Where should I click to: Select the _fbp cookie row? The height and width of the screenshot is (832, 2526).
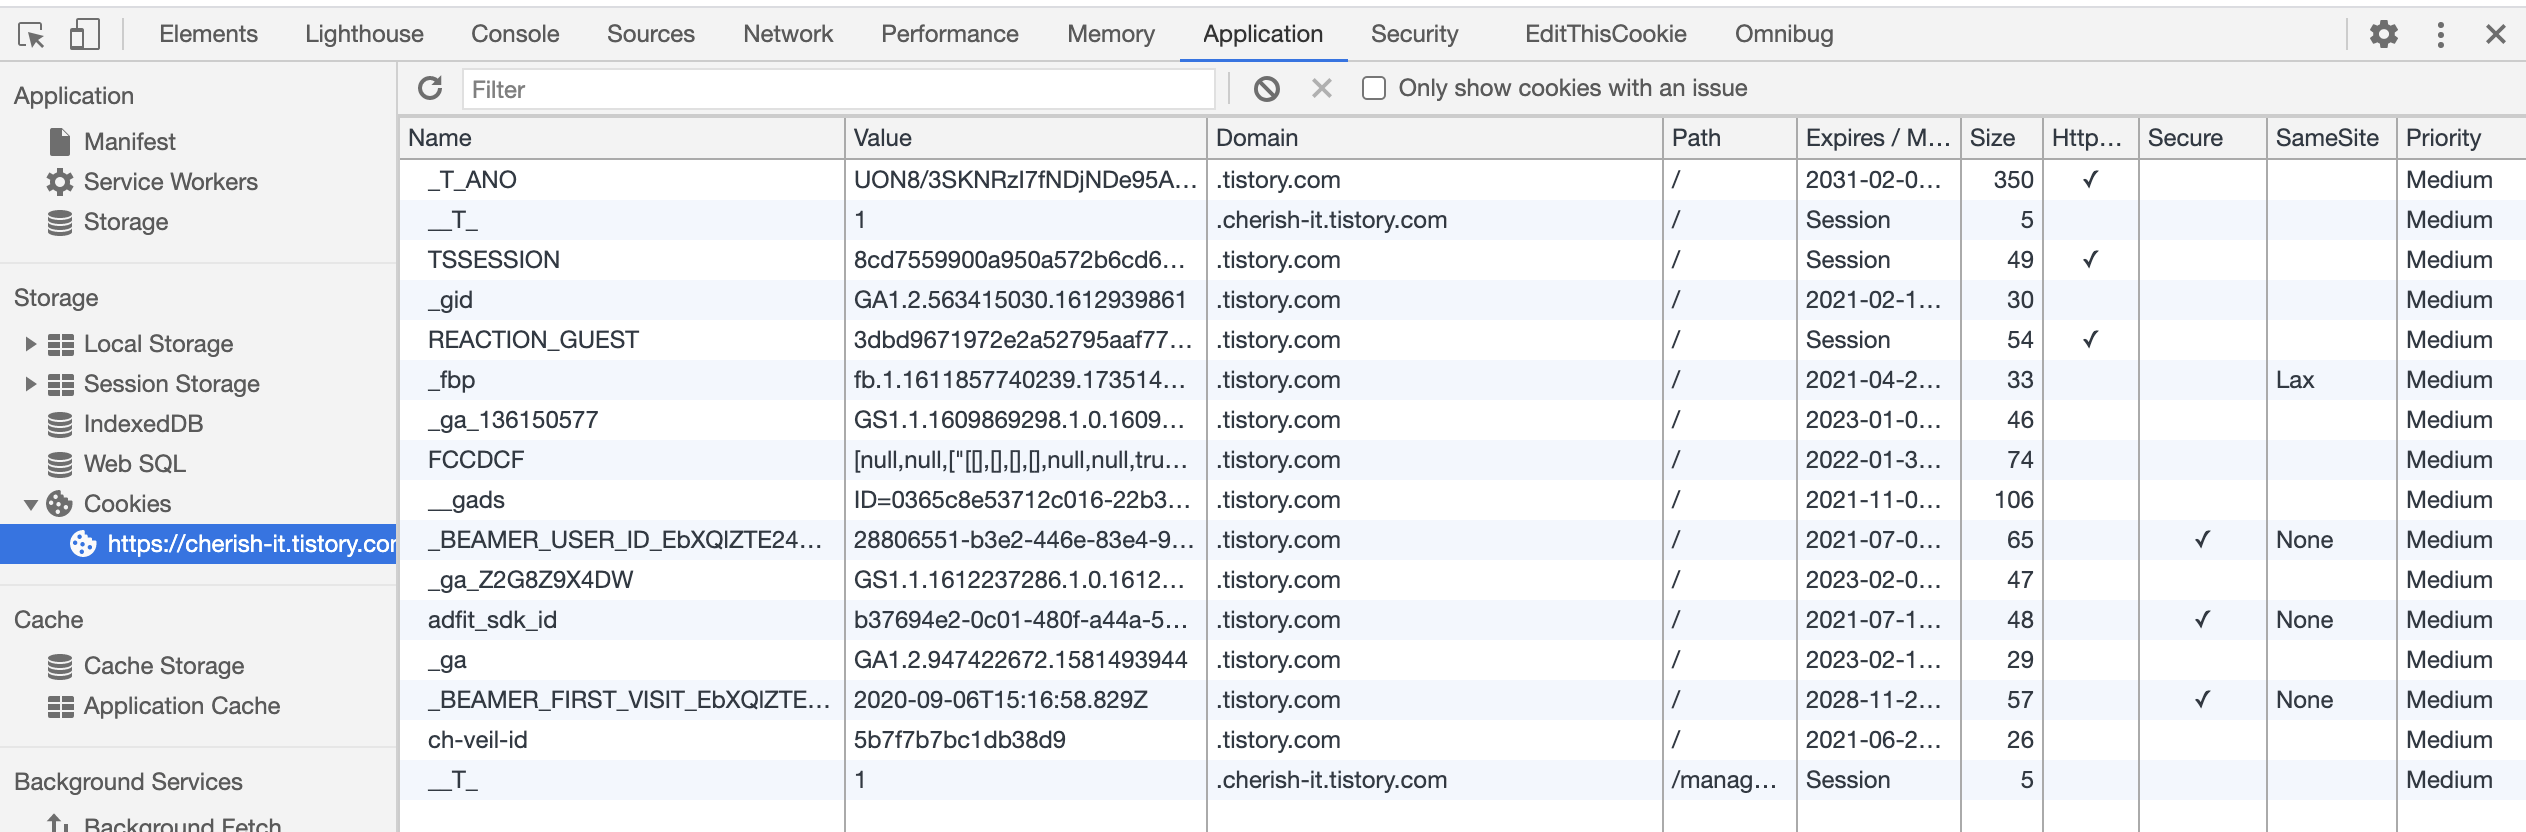[x=1462, y=380]
